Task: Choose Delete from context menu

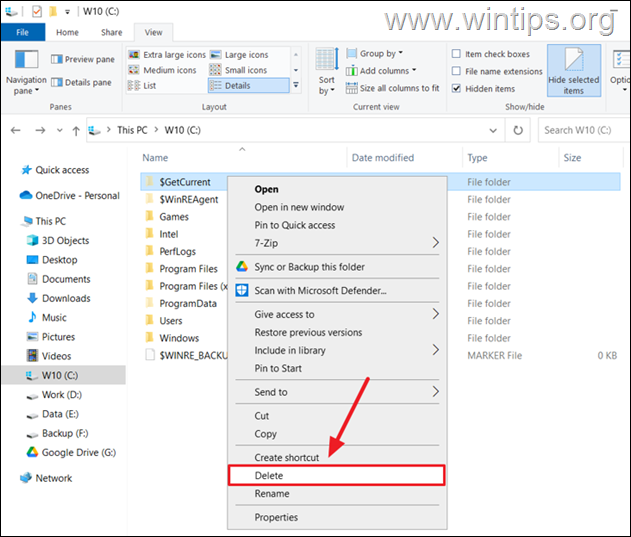Action: click(x=337, y=475)
